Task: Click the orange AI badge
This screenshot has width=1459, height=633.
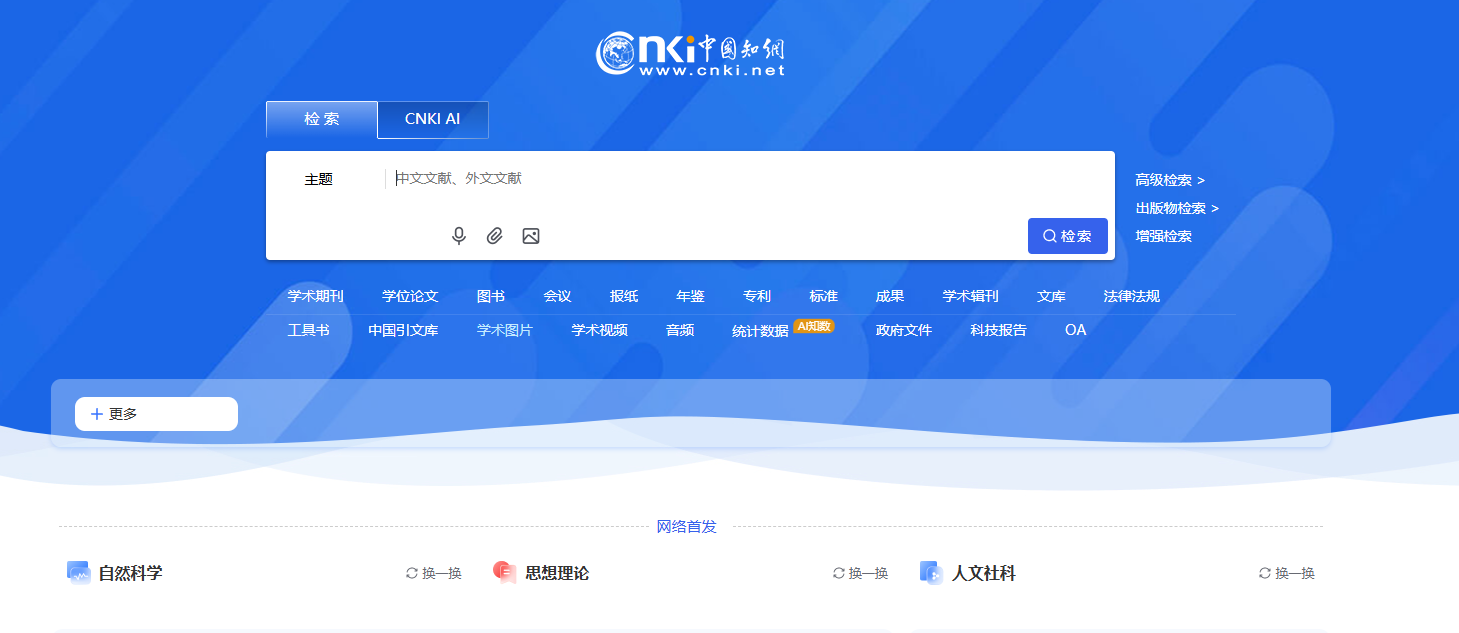Action: (x=814, y=326)
